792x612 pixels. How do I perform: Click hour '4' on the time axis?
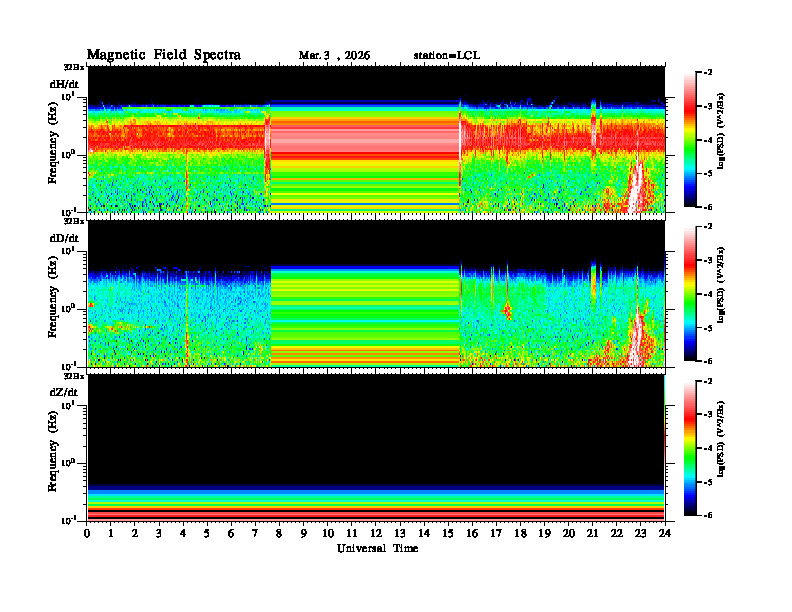coord(183,534)
